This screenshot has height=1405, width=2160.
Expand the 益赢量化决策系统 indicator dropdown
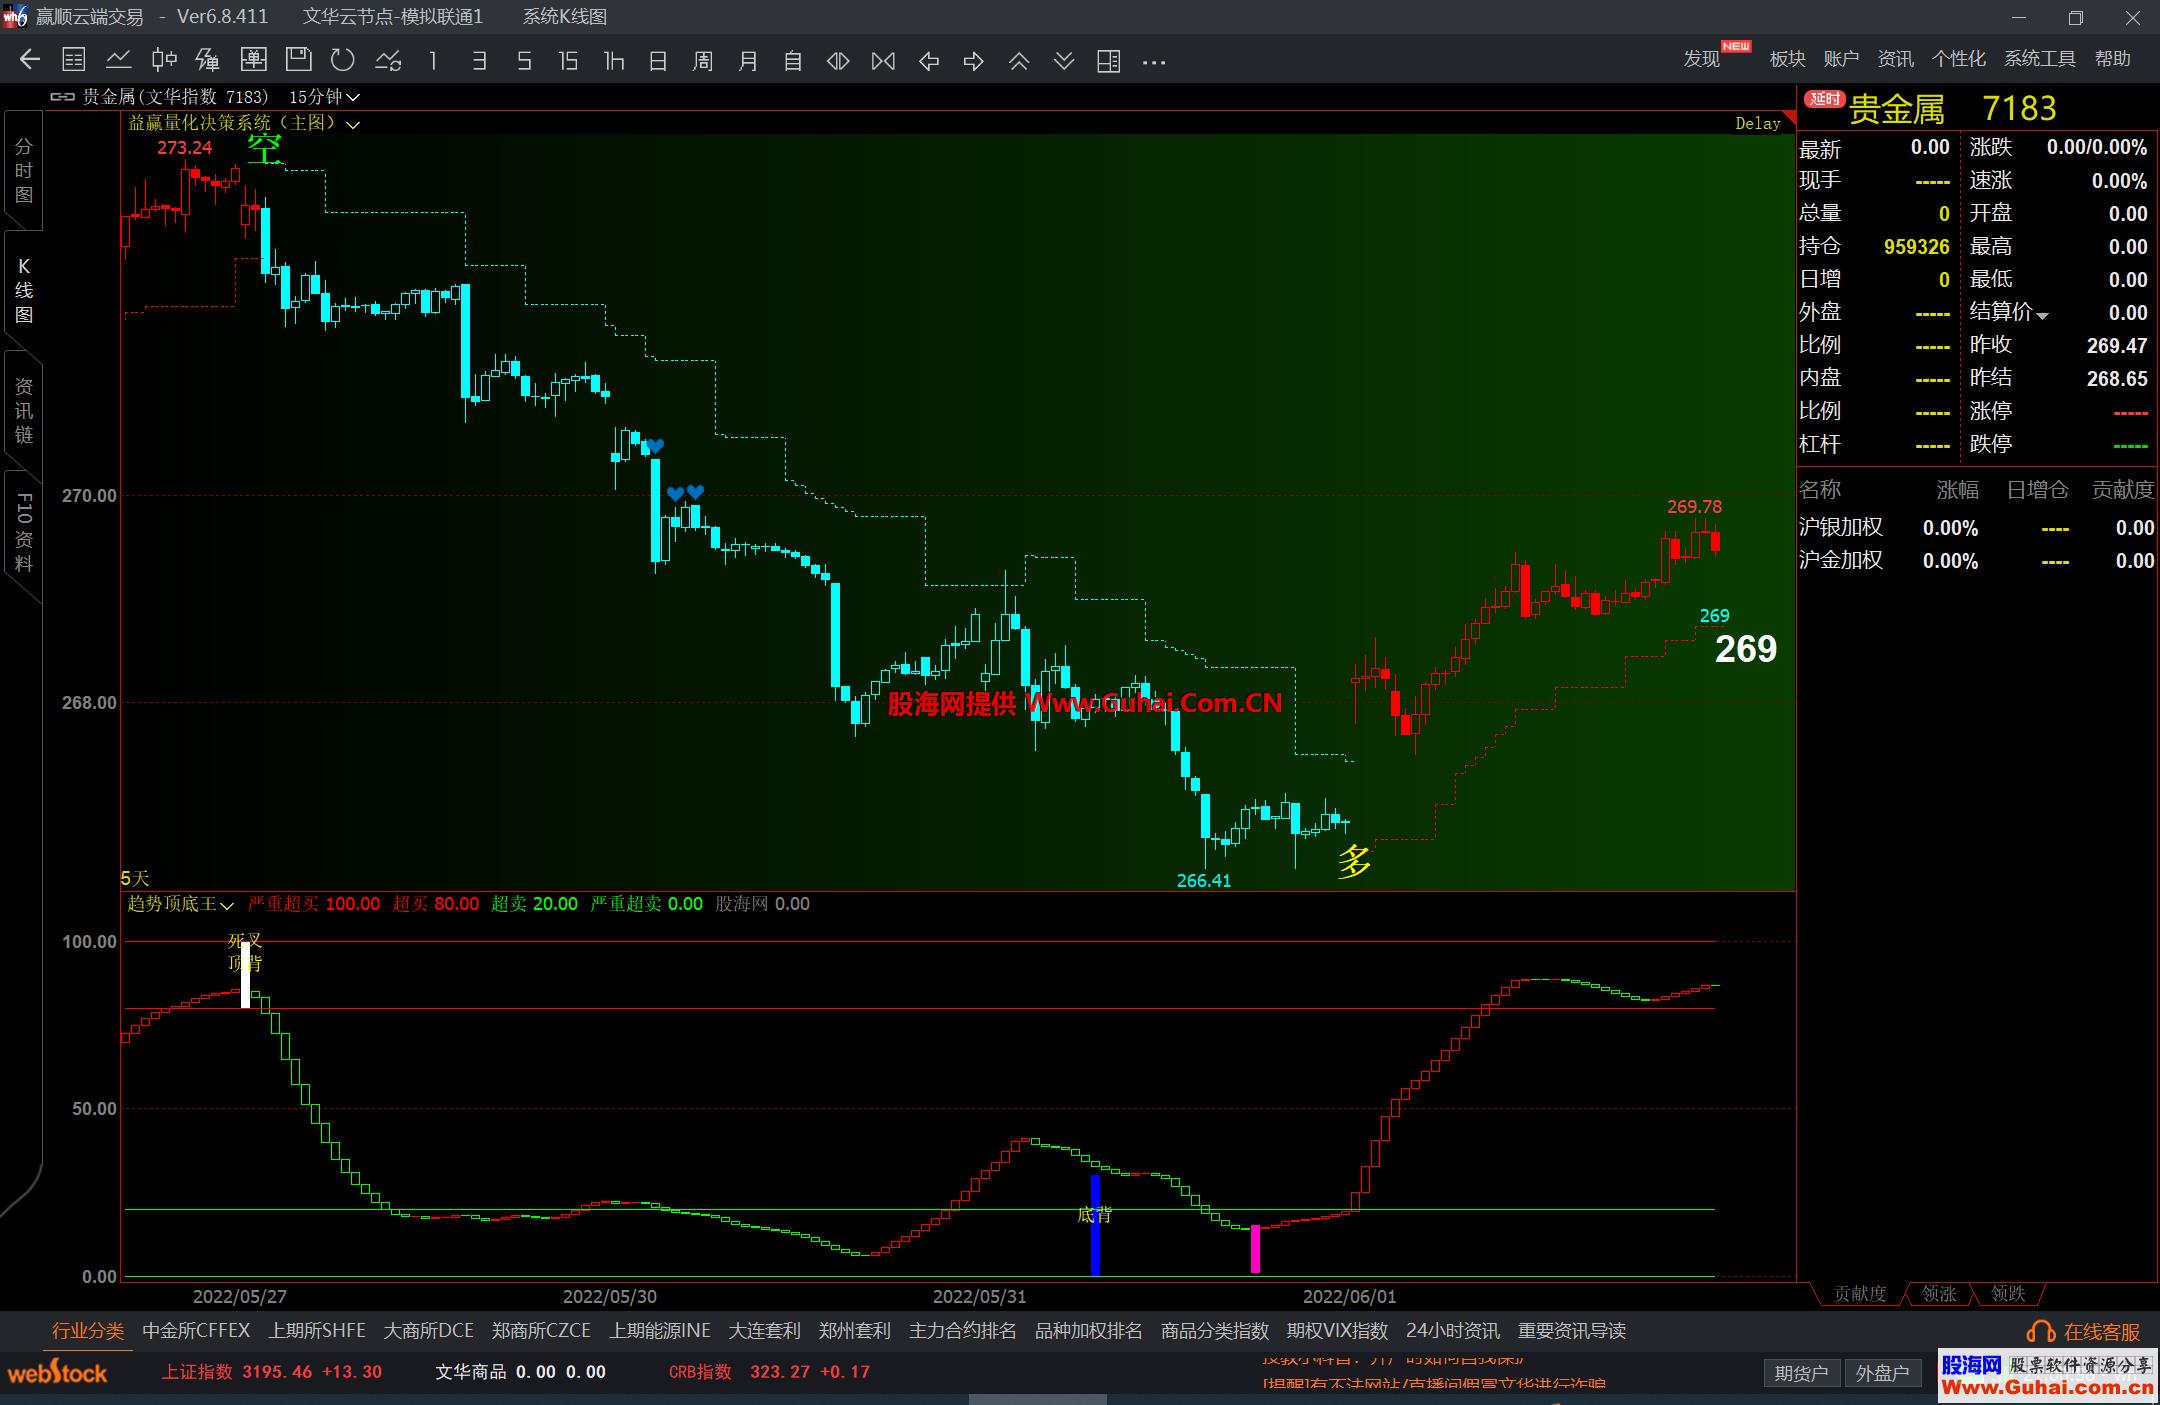click(352, 124)
